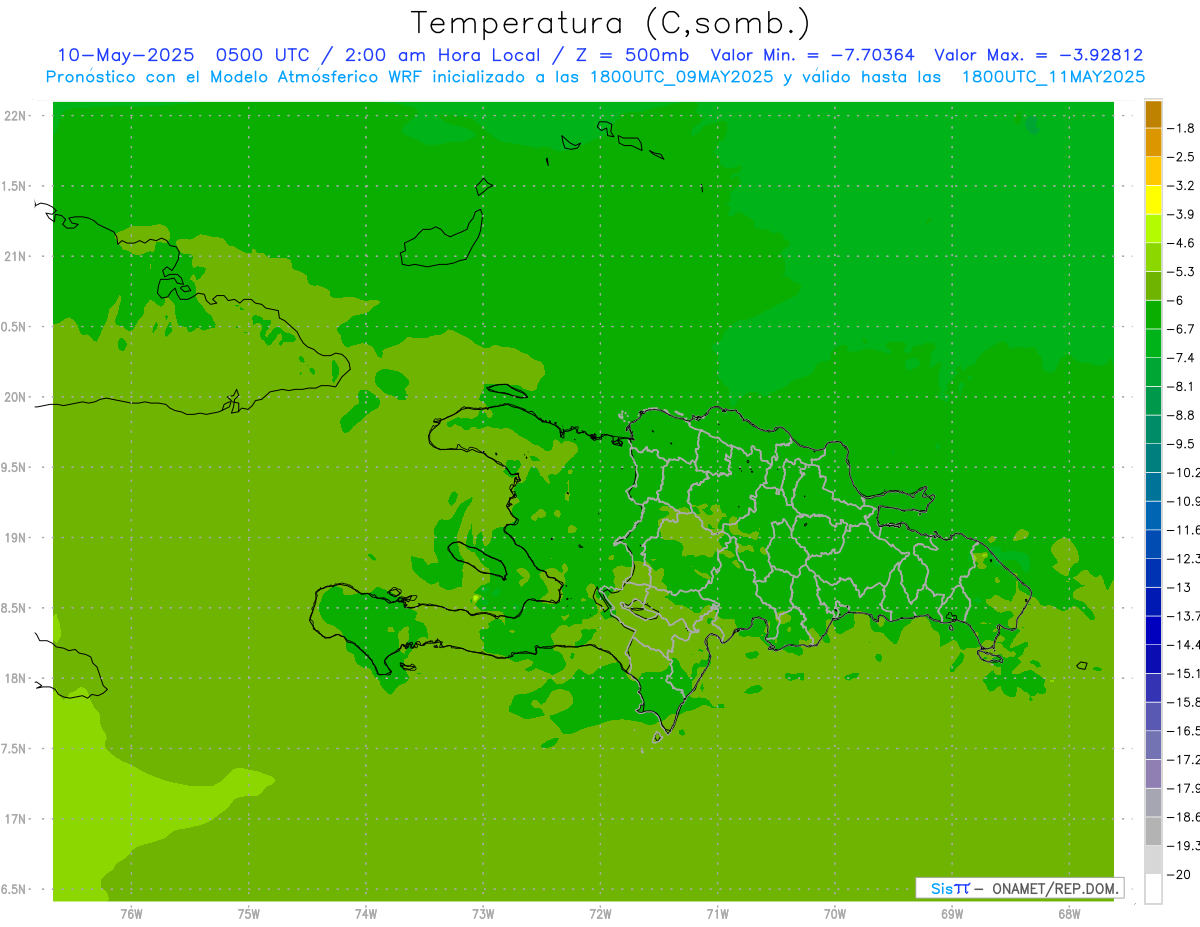Click the legend value '-1.8'
Viewport: 1200px width, 927px height.
click(x=1181, y=128)
